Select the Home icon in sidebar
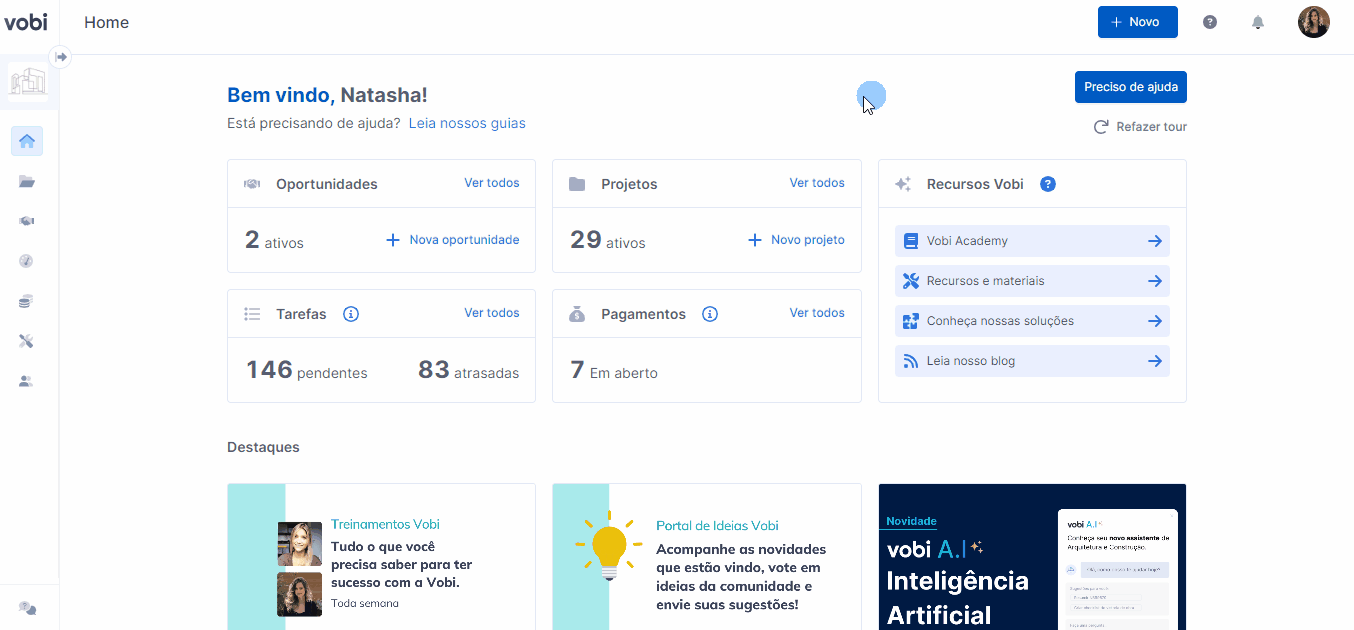This screenshot has width=1354, height=630. coord(27,141)
